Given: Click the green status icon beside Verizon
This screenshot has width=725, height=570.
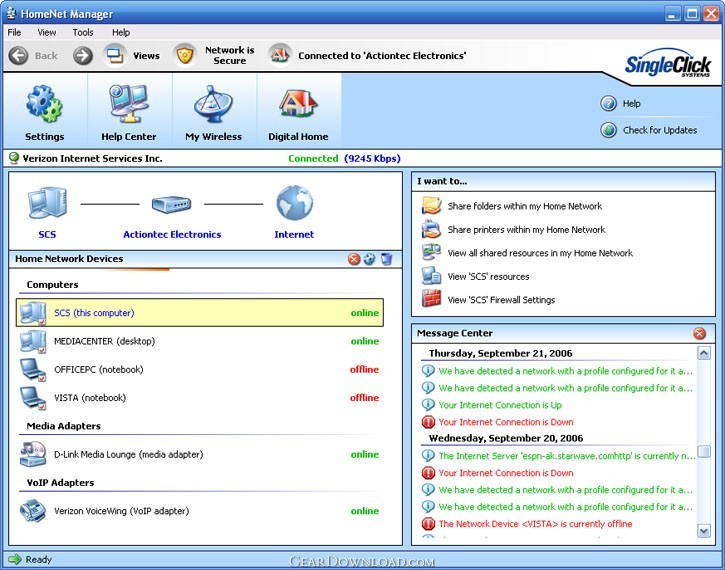Looking at the screenshot, I should [14, 158].
